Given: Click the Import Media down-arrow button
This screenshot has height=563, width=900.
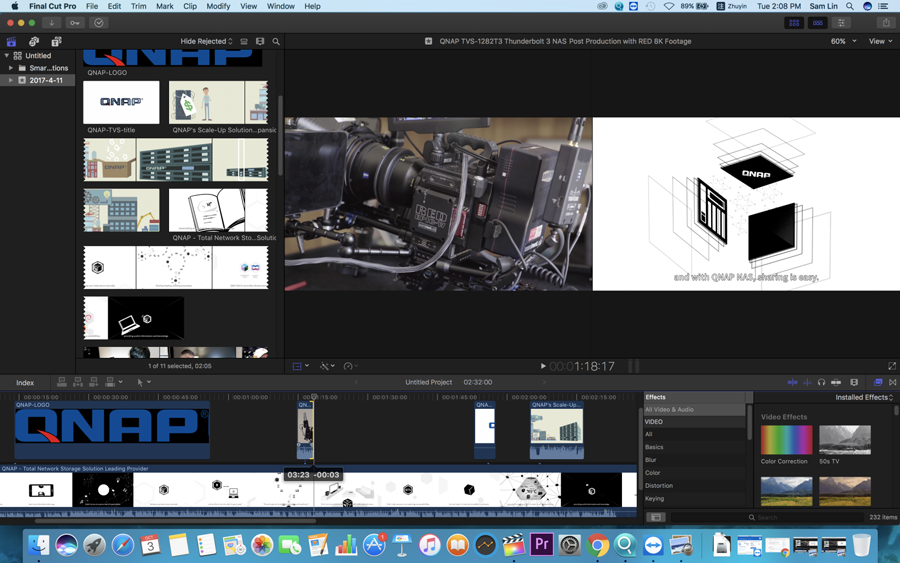Looking at the screenshot, I should point(51,23).
